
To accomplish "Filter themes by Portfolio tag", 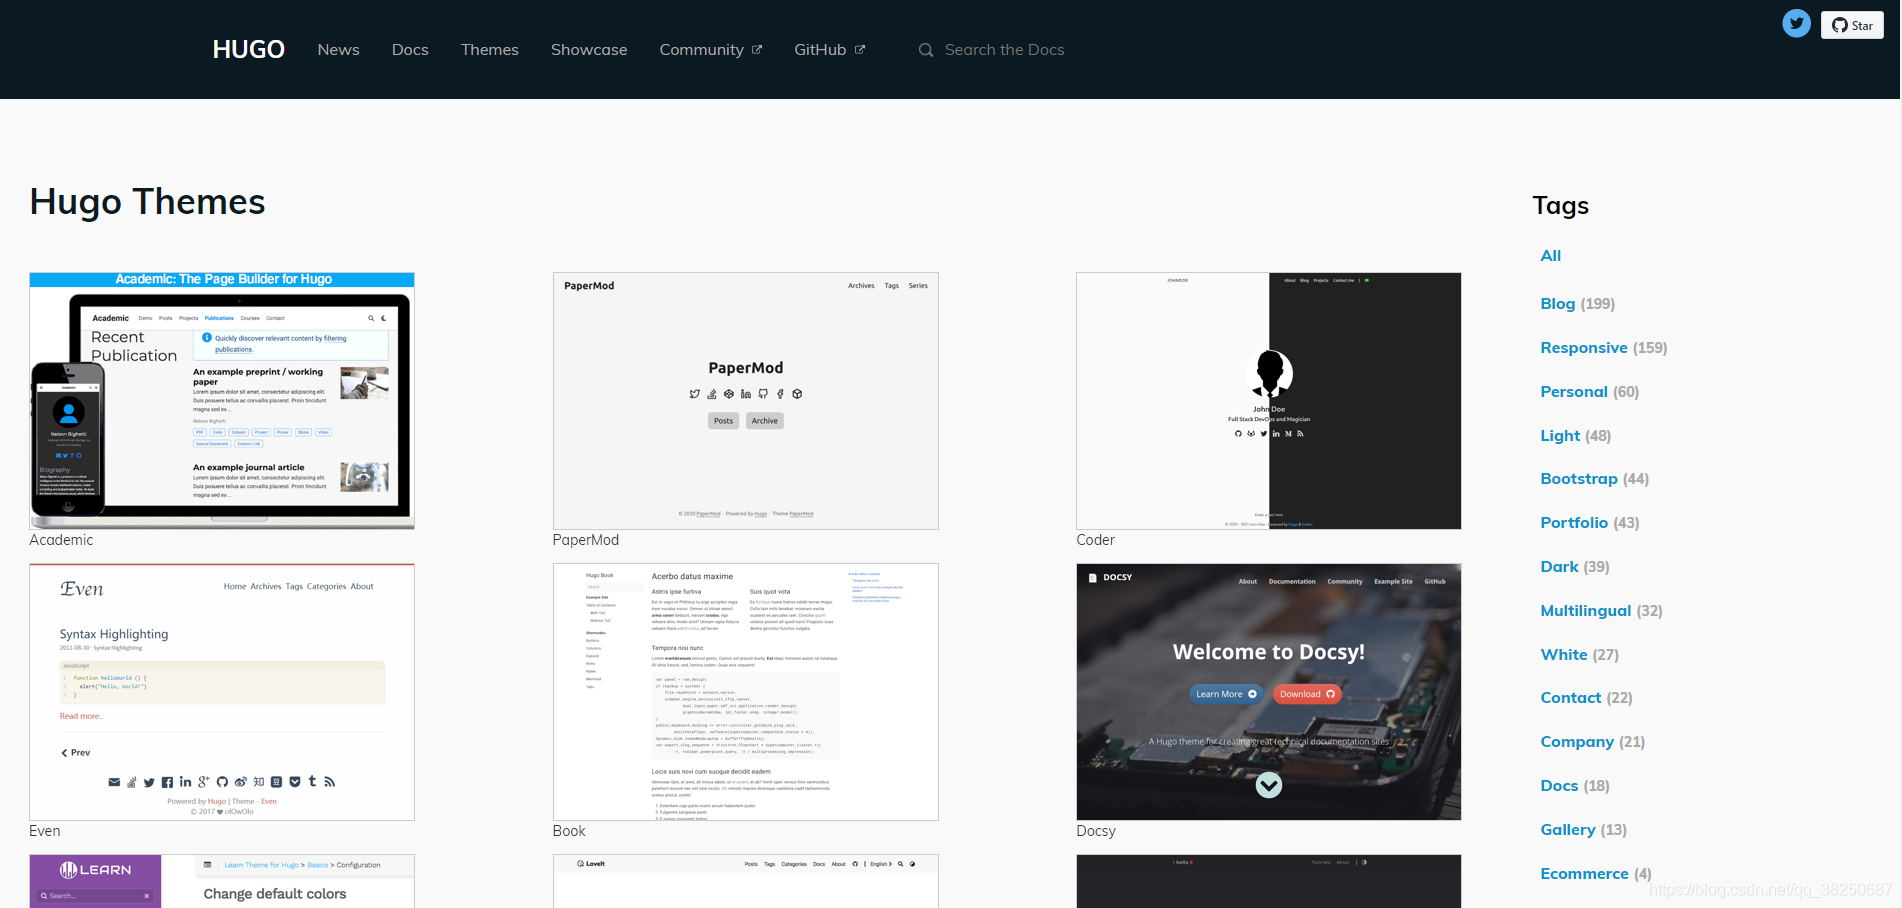I will click(1574, 523).
